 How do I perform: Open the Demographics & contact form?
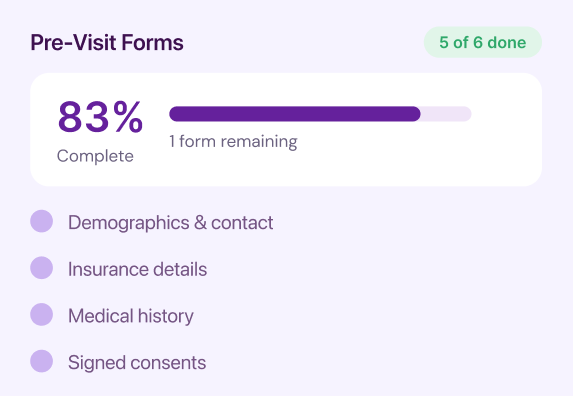[170, 222]
